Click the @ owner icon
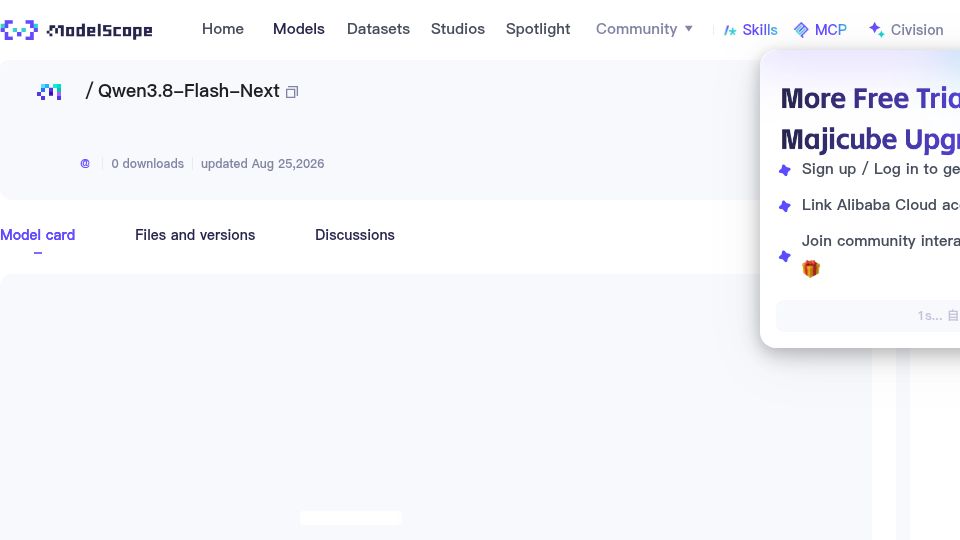960x540 pixels. [85, 163]
